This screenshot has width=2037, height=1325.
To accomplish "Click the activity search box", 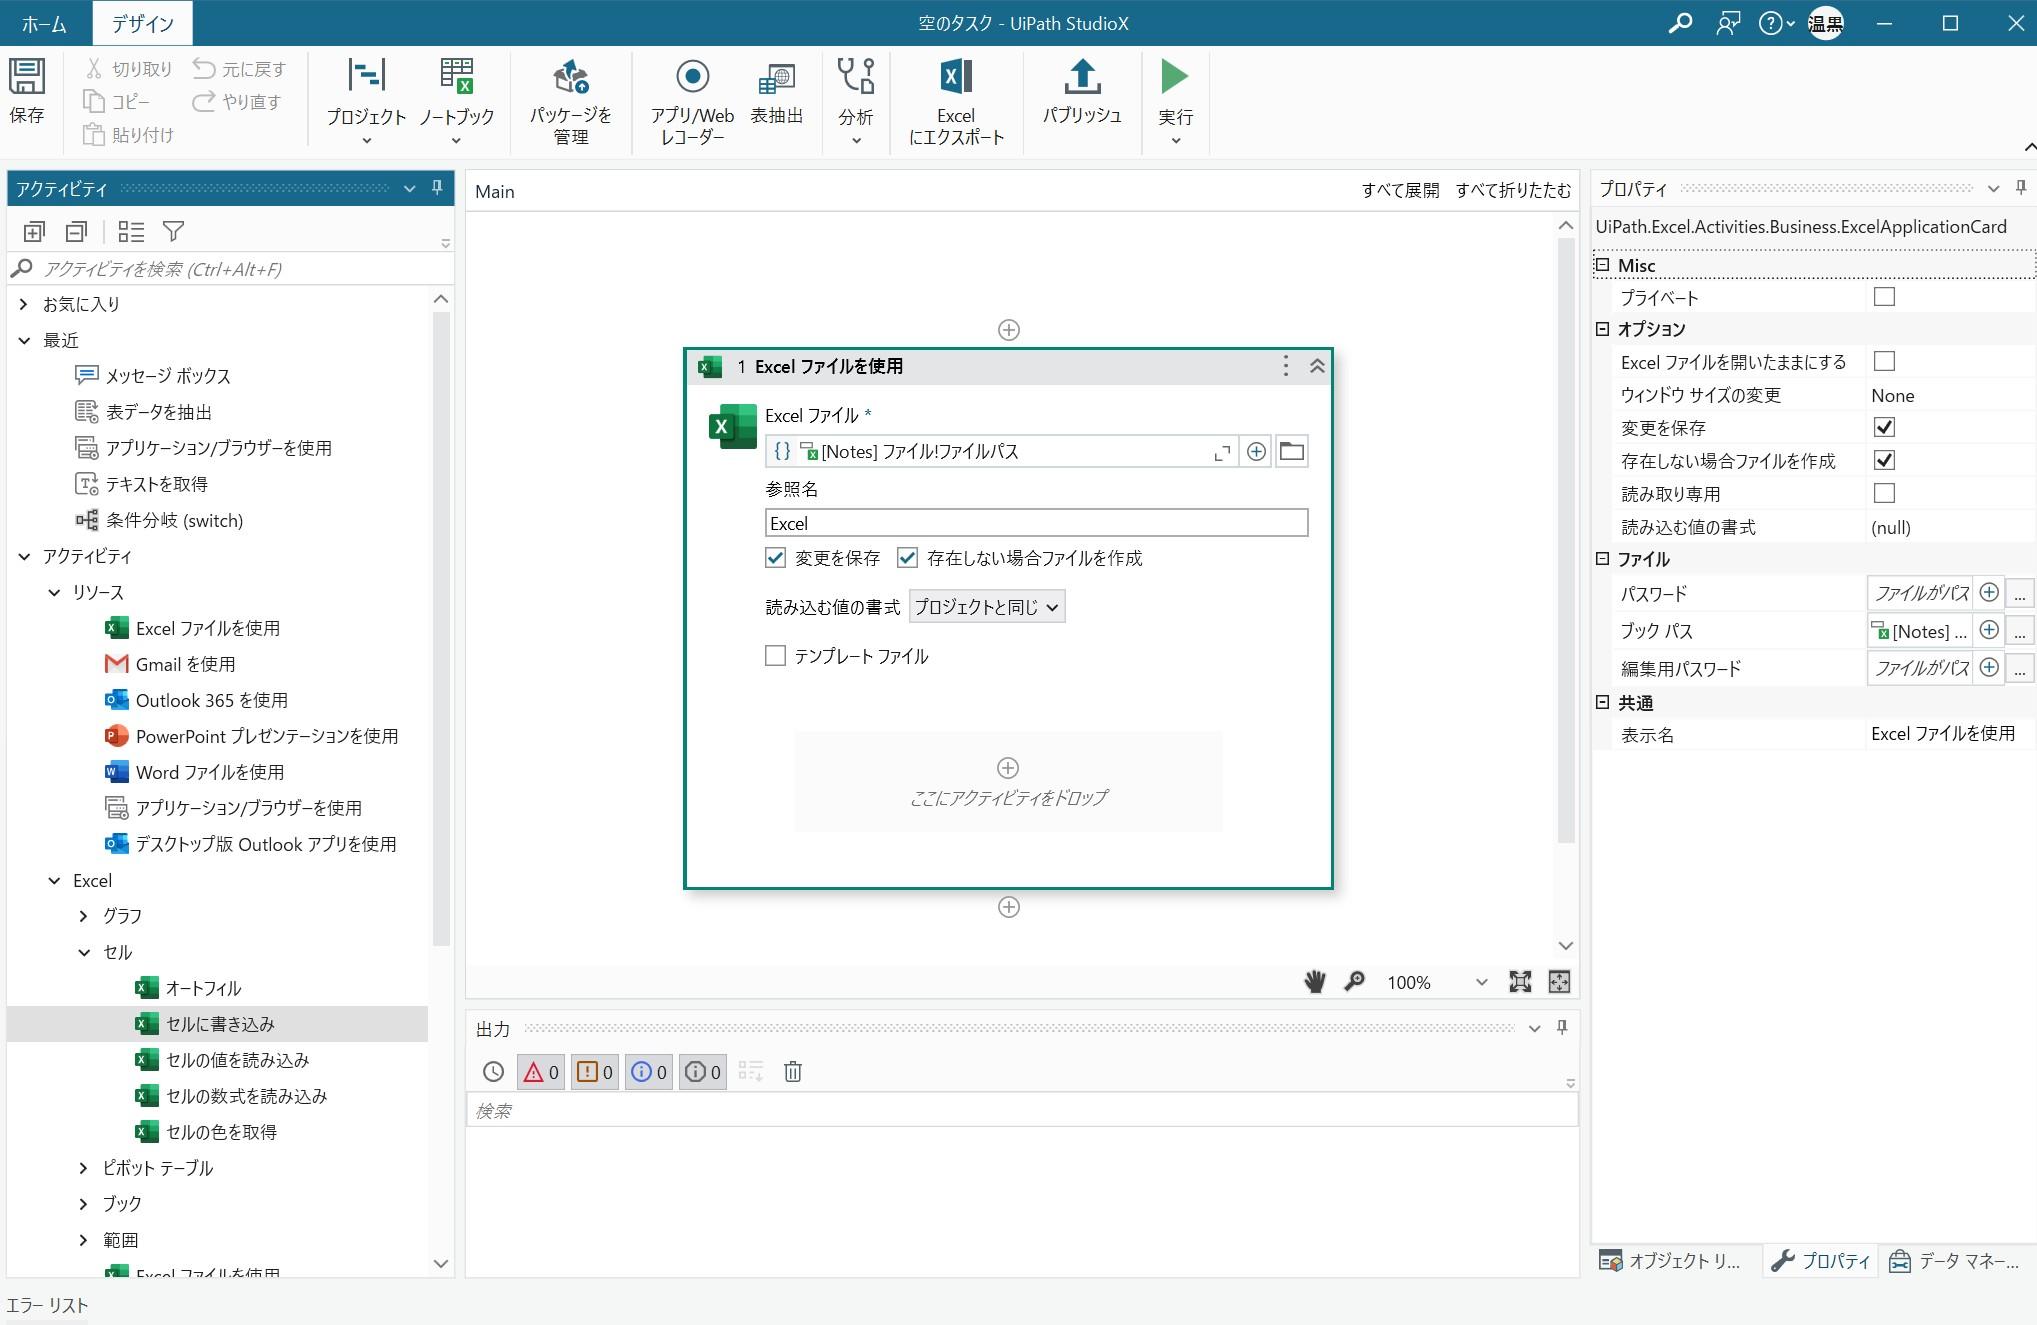I will [x=230, y=269].
